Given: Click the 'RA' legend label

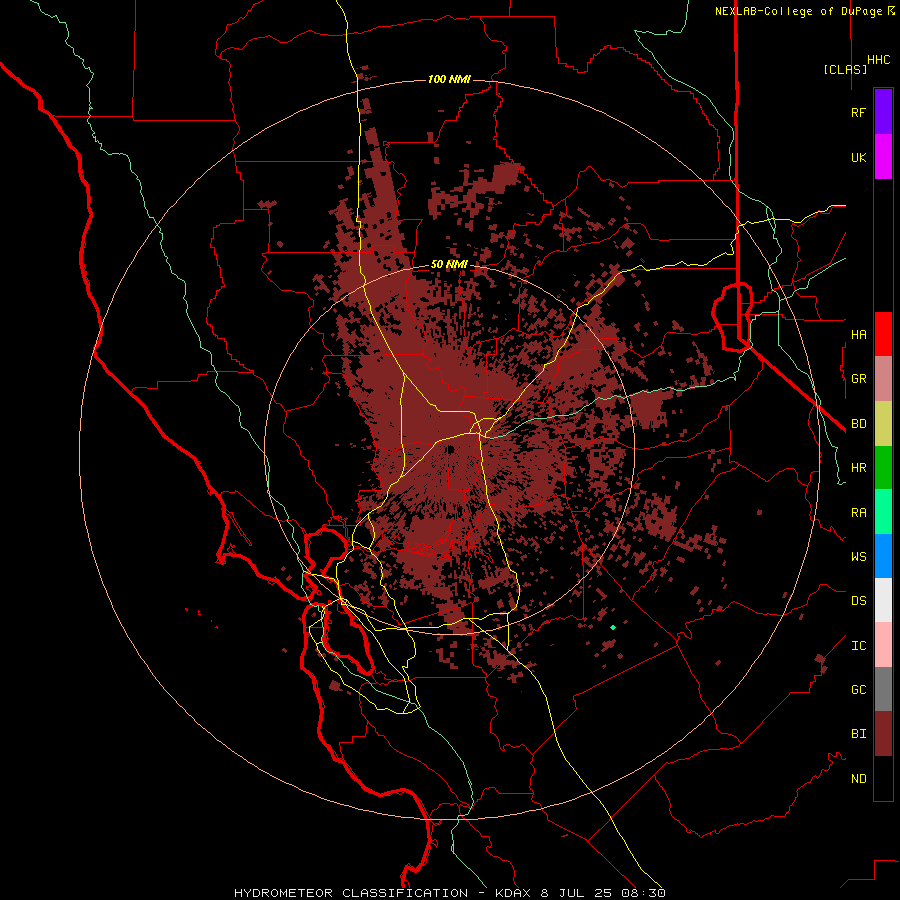Looking at the screenshot, I should point(858,513).
